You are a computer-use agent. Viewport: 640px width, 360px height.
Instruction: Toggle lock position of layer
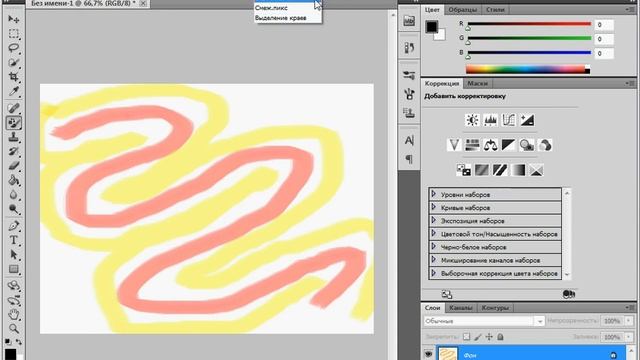pos(489,337)
